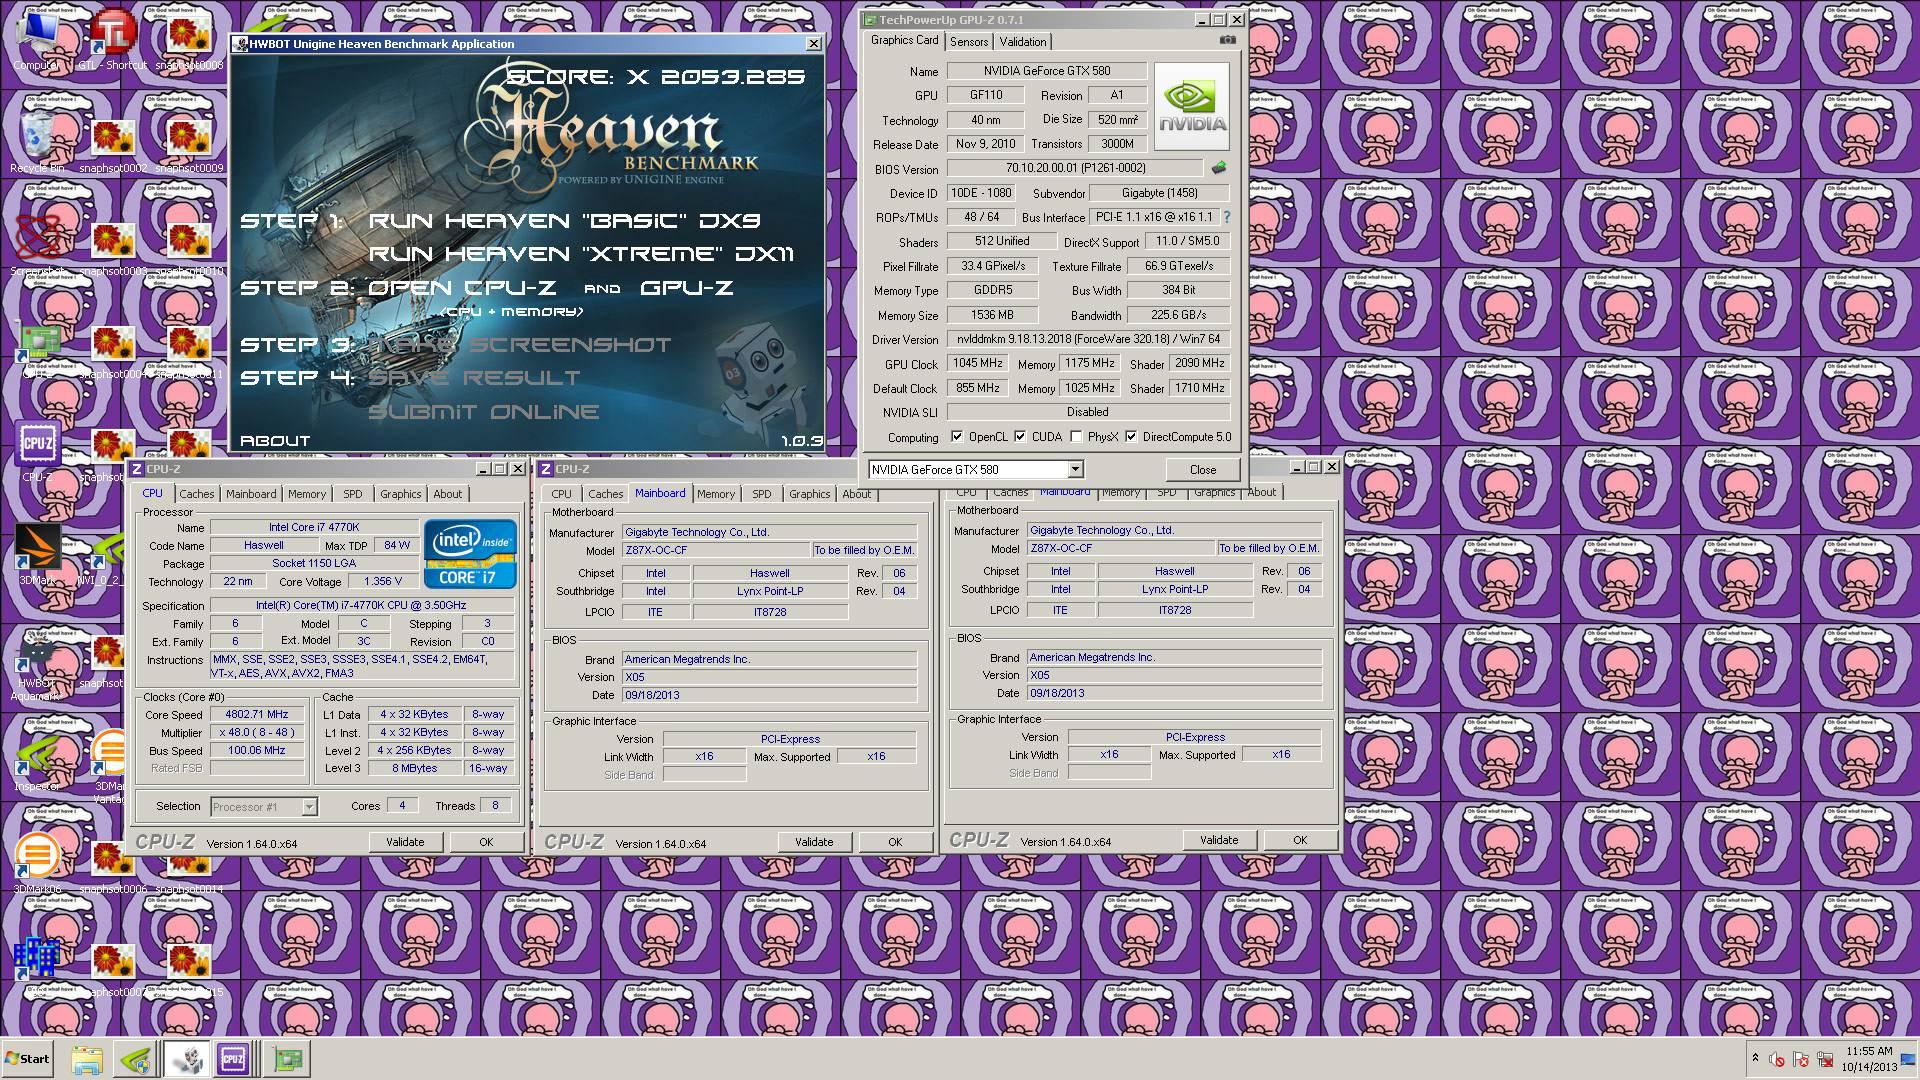Open the Memory tab in left CPU-Z

coord(307,494)
